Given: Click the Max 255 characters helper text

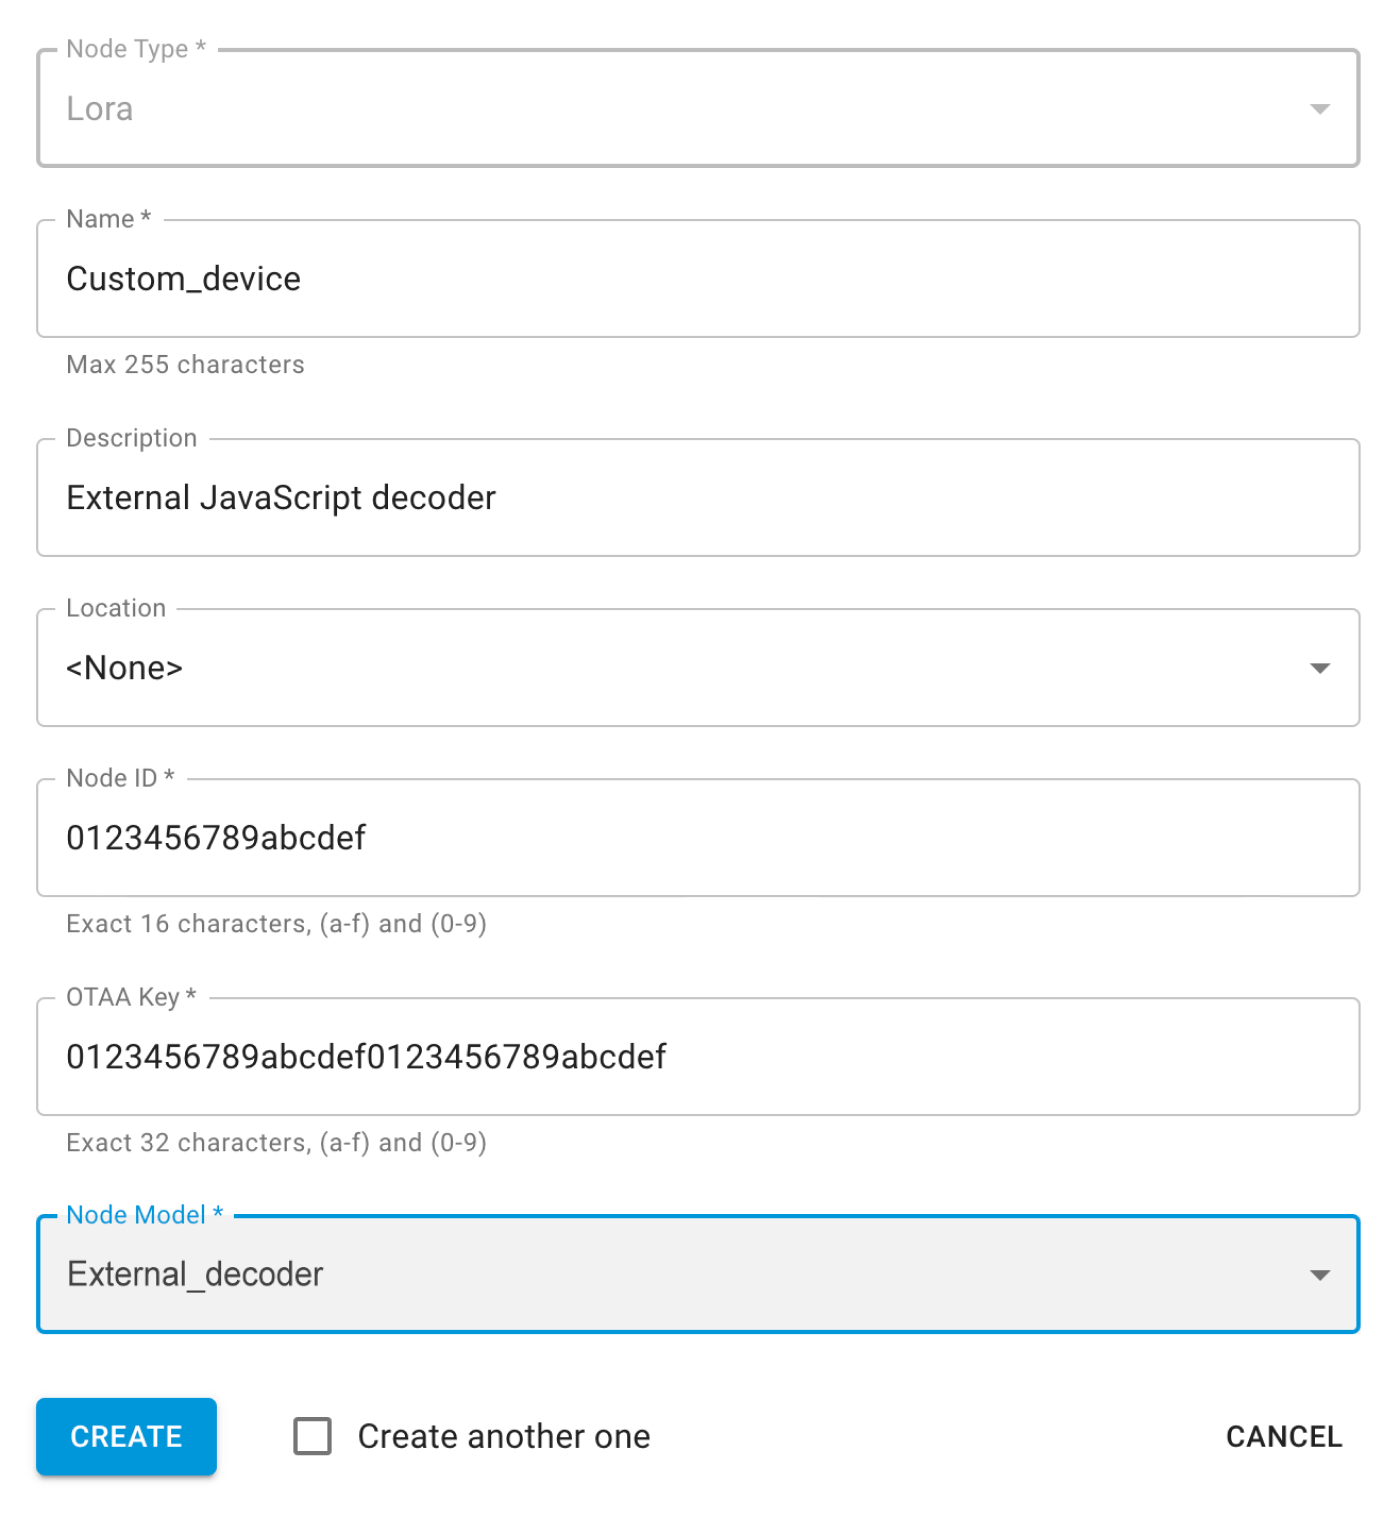Looking at the screenshot, I should coord(185,364).
